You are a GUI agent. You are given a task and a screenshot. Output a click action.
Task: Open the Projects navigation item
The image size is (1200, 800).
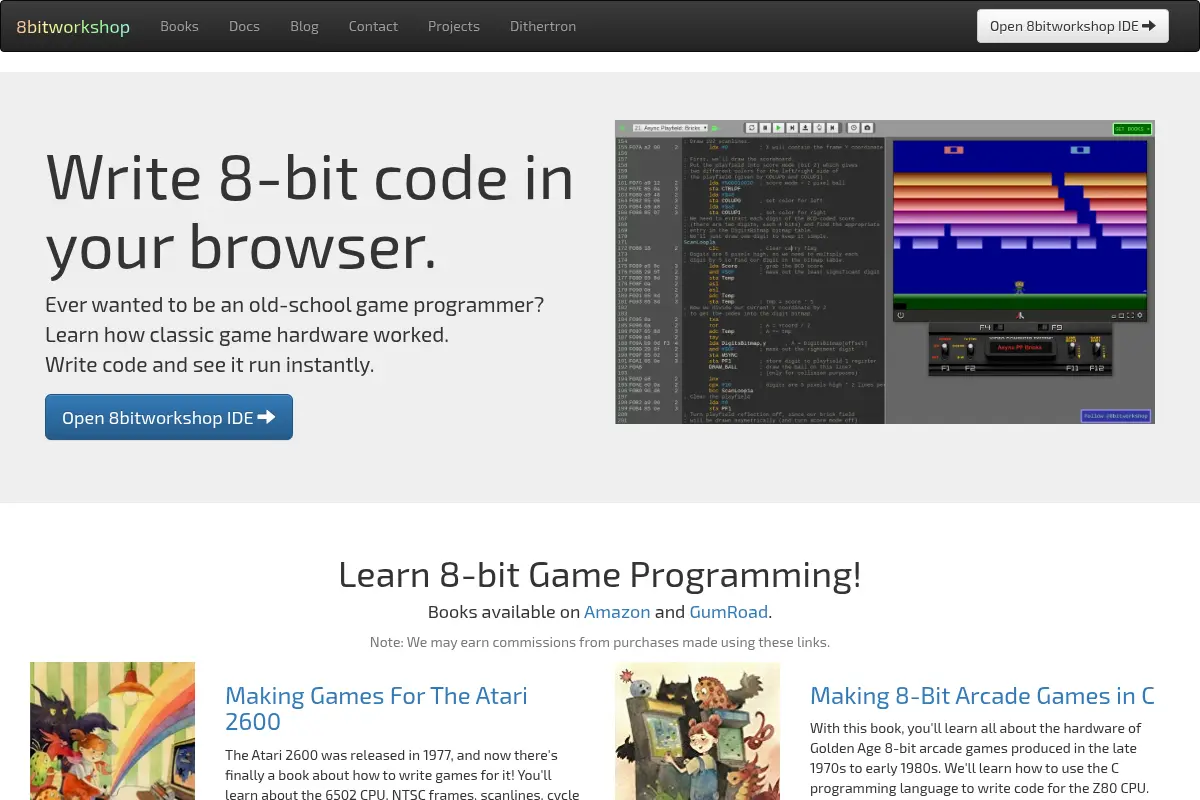[x=454, y=27]
